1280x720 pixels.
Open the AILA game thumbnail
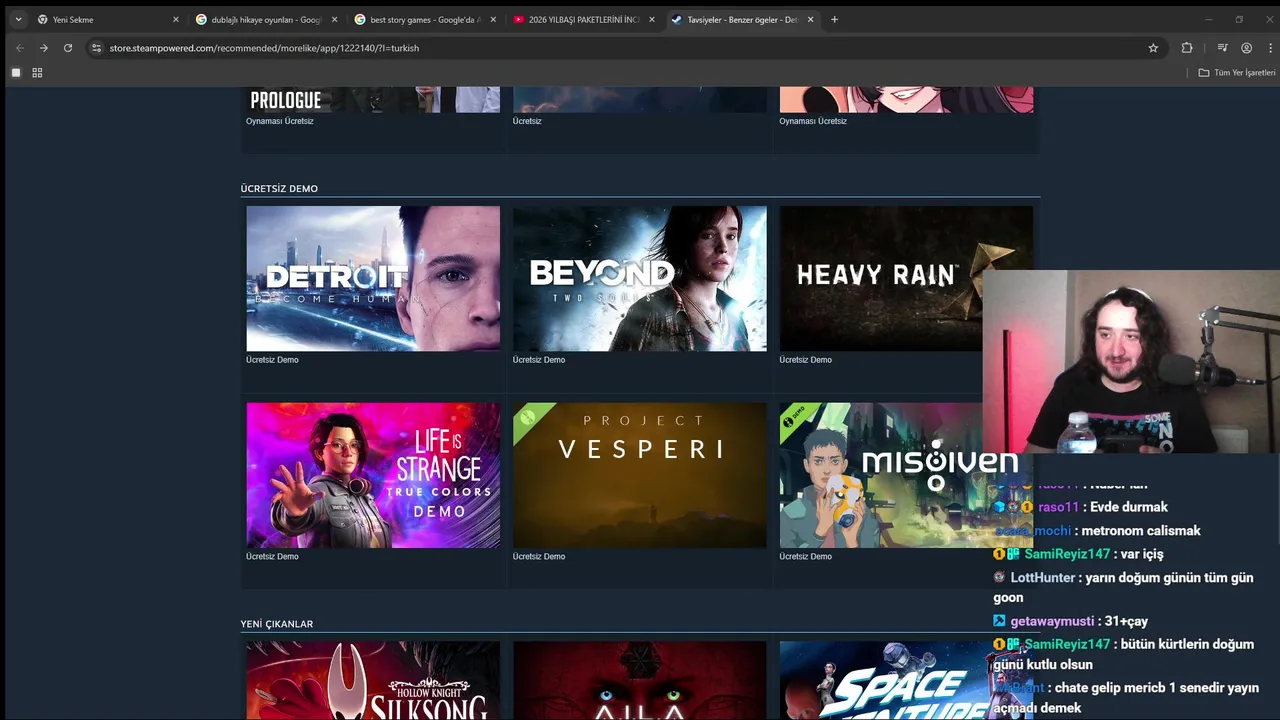640,680
